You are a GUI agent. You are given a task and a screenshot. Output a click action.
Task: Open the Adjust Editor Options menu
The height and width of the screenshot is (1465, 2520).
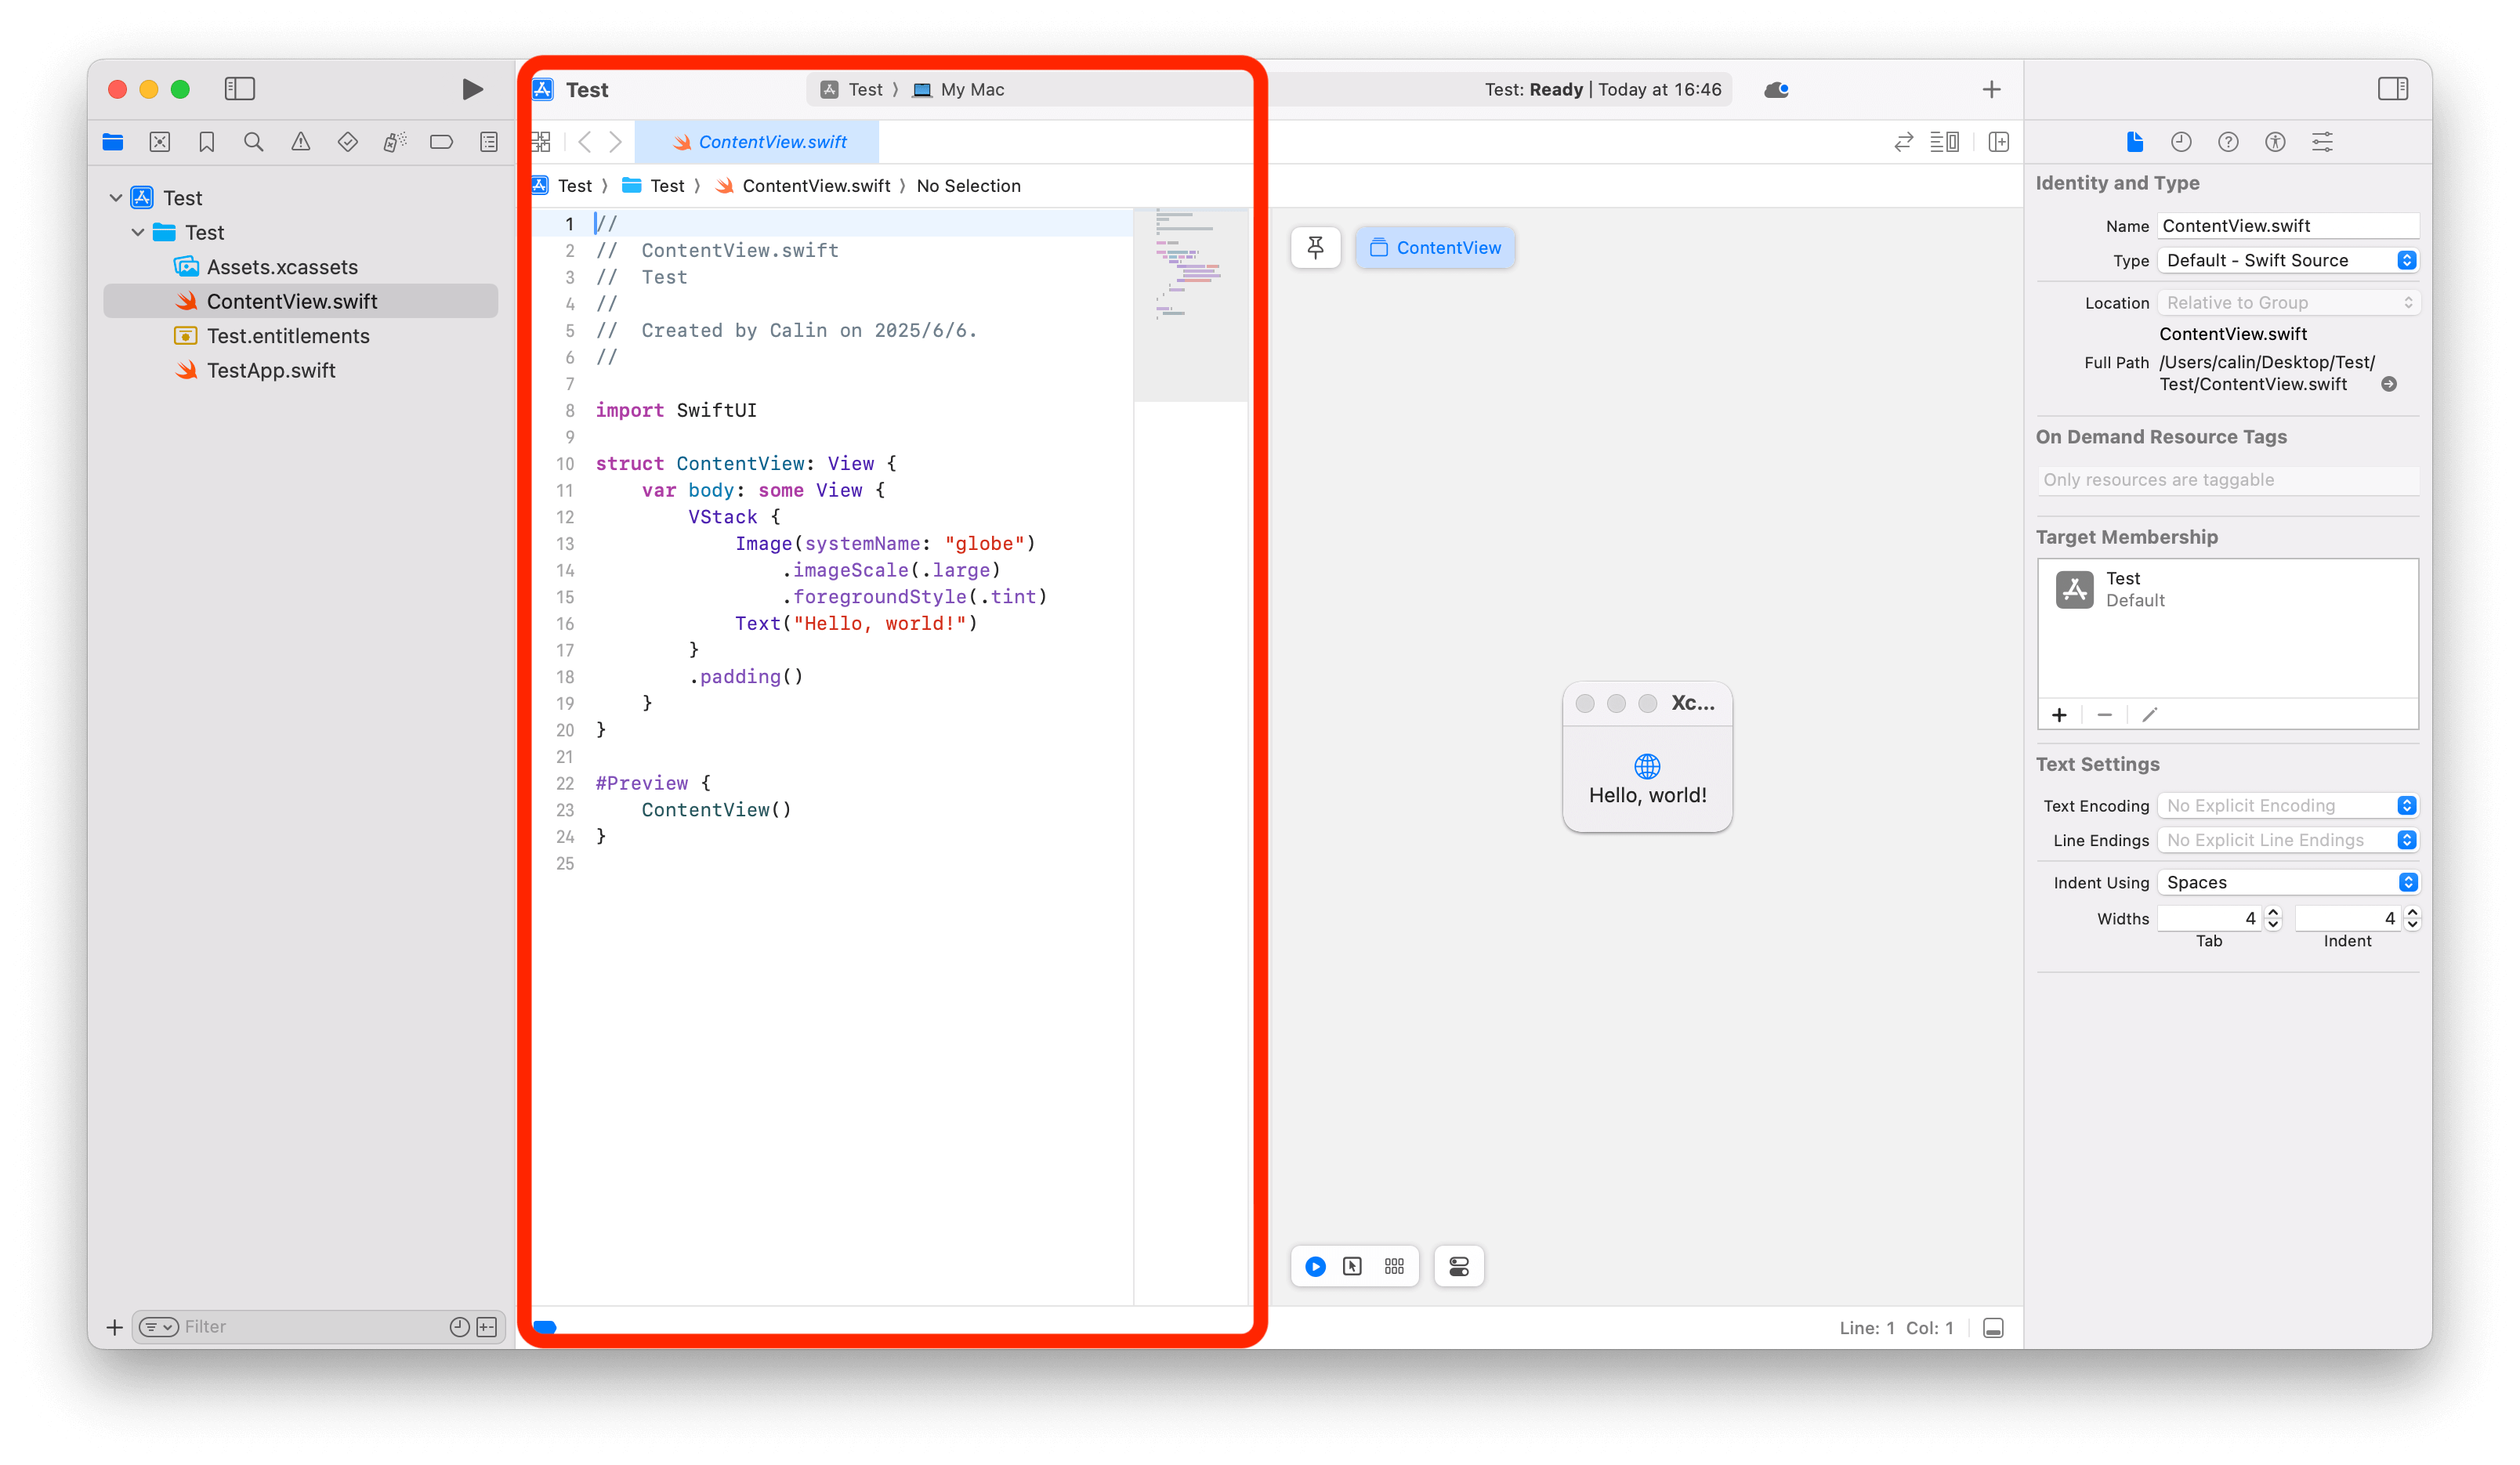tap(1945, 142)
